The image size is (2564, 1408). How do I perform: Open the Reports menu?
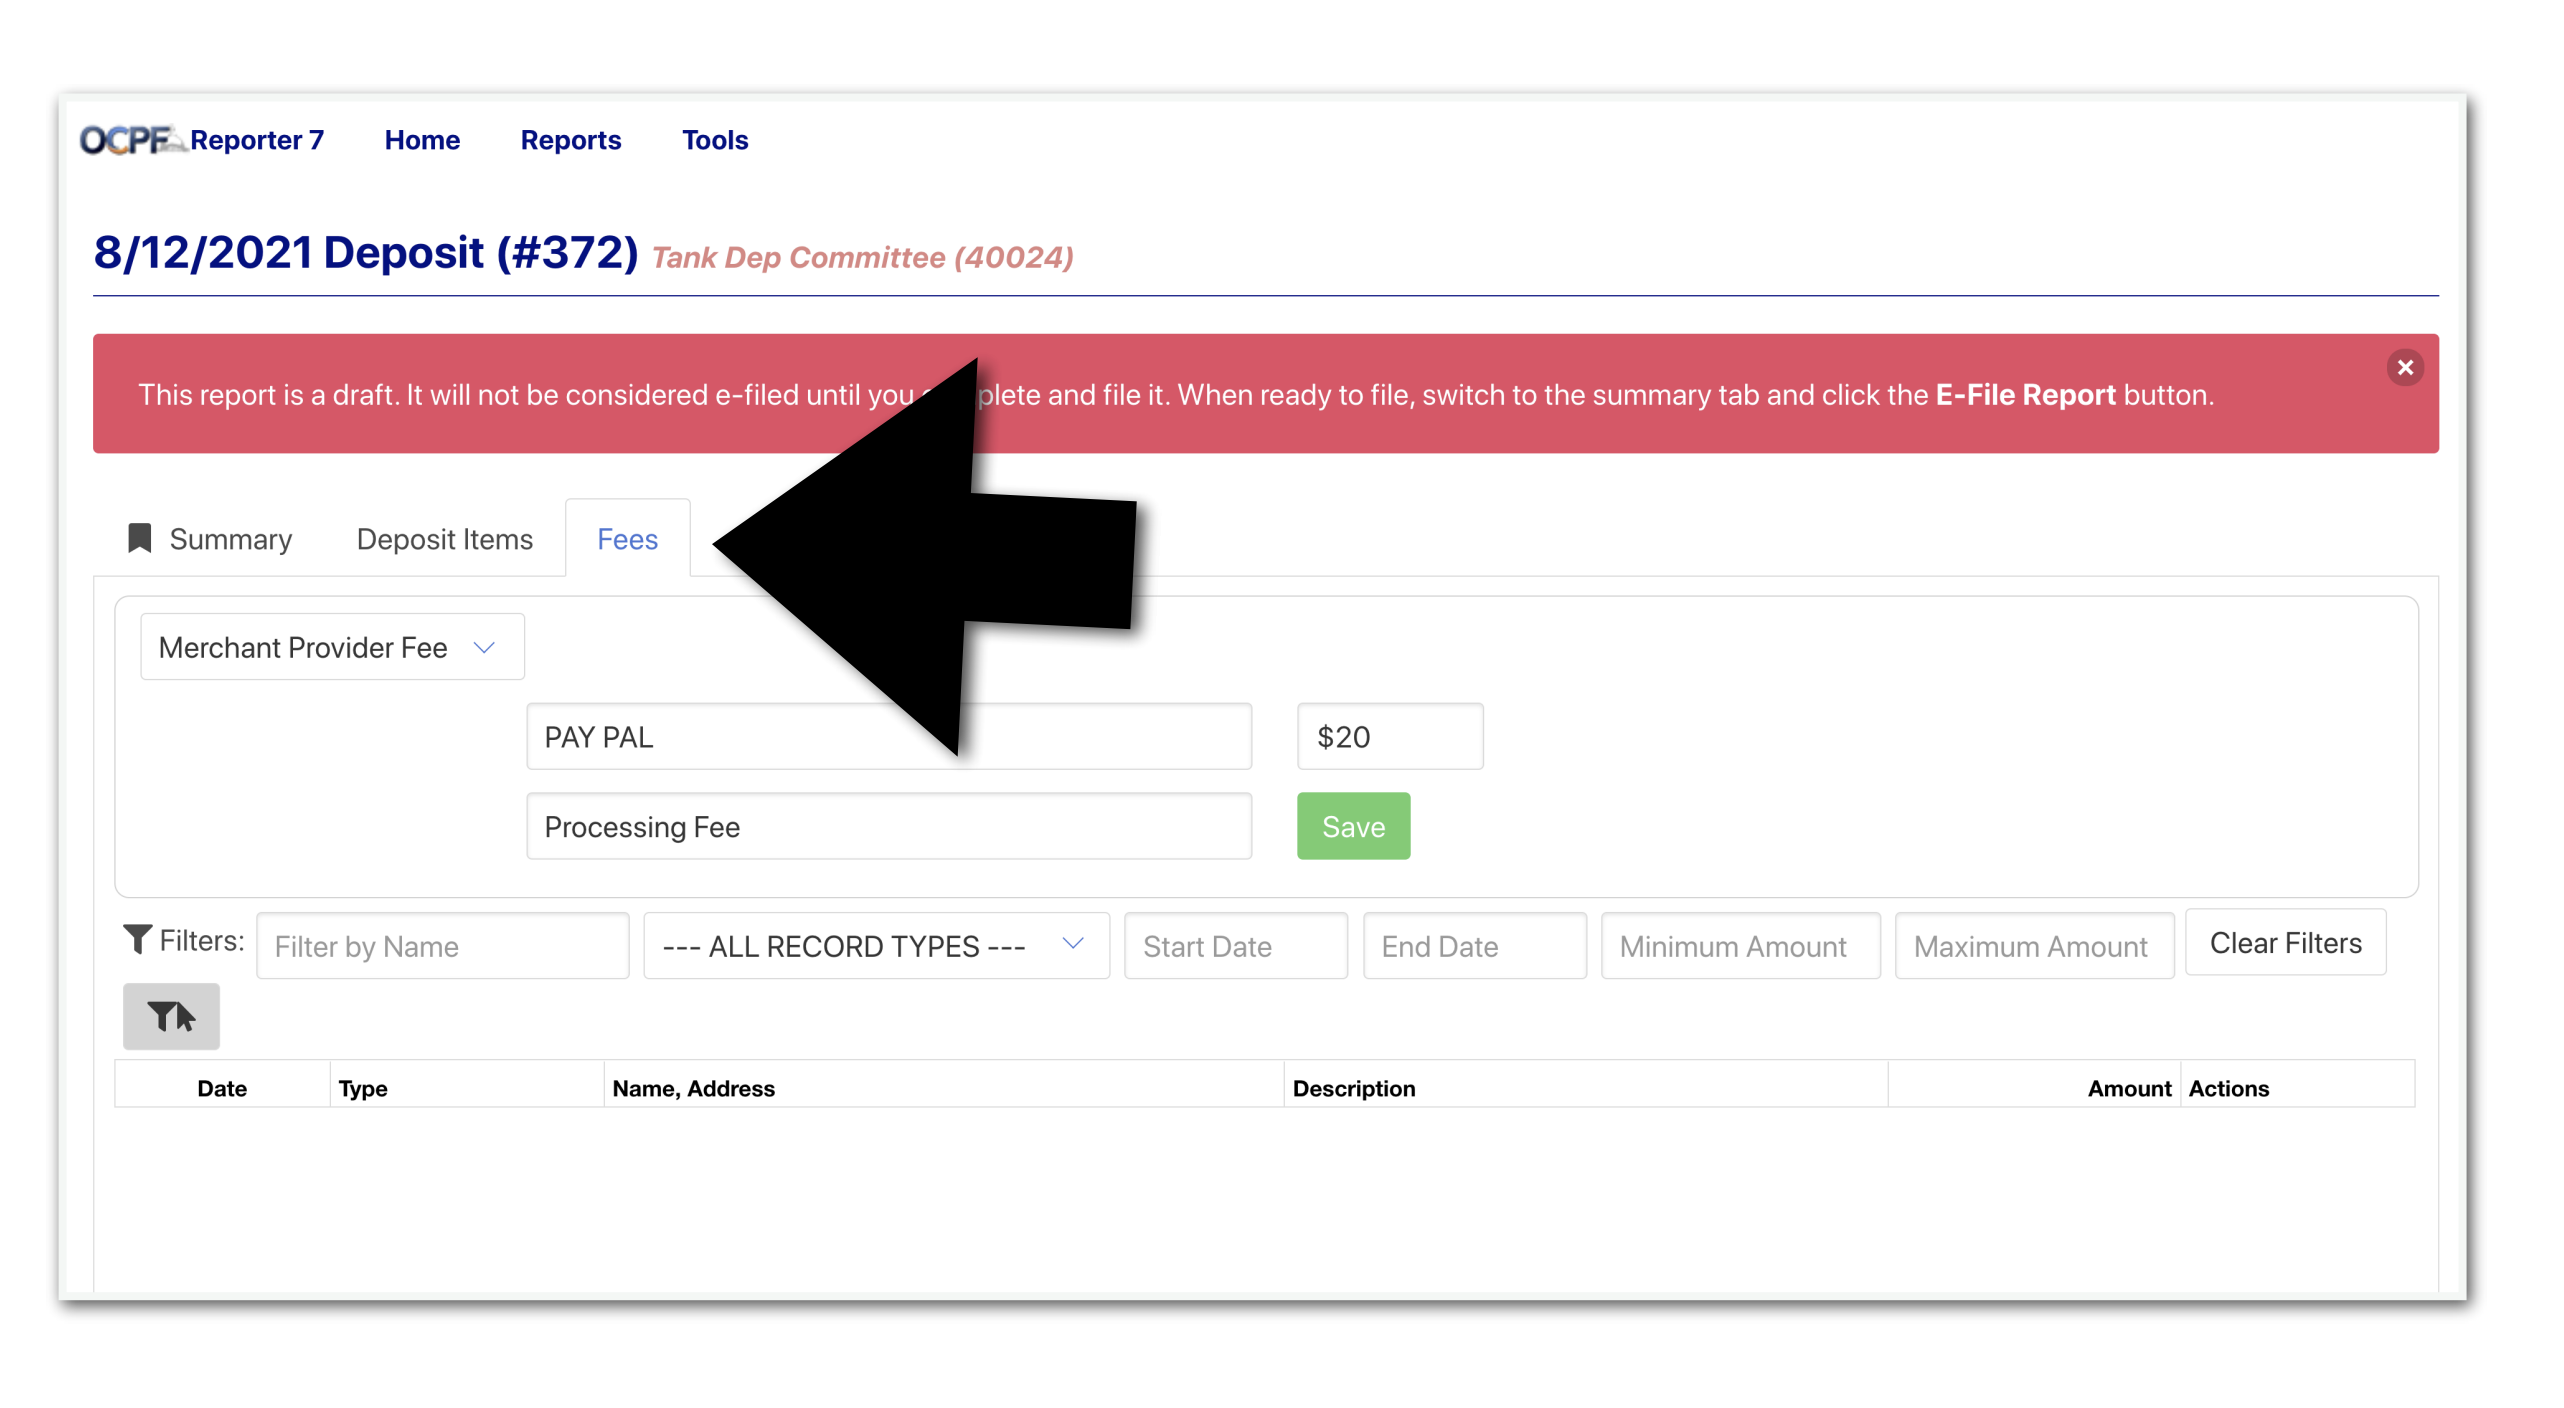click(x=570, y=140)
